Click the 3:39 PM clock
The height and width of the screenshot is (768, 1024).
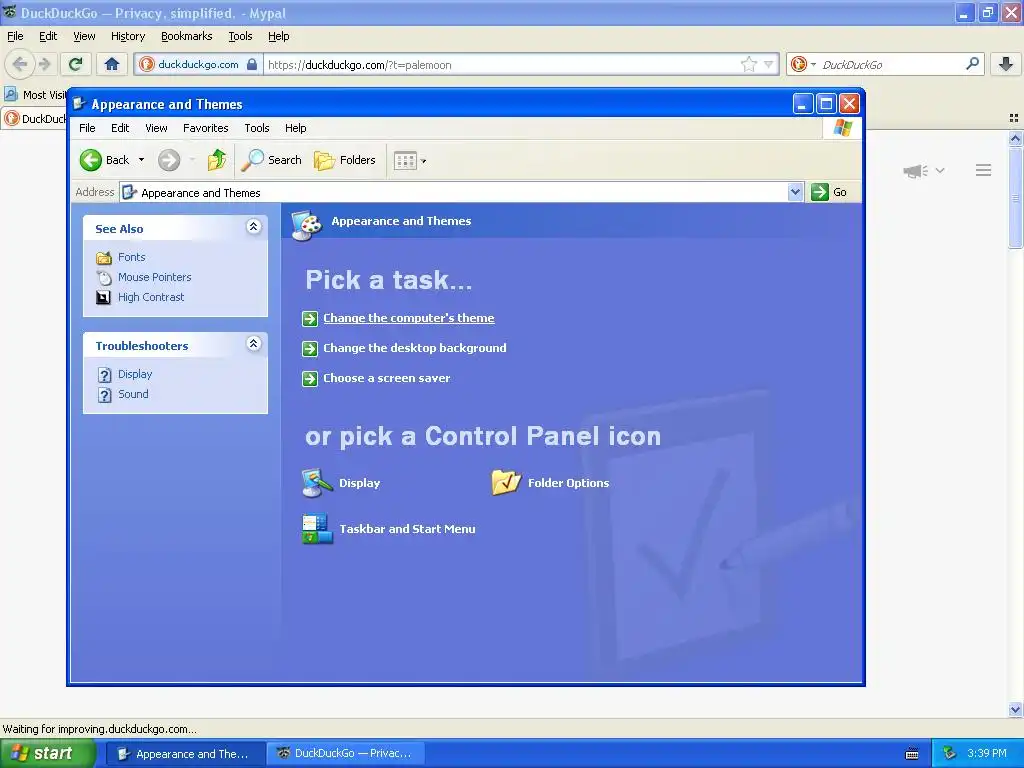click(987, 754)
